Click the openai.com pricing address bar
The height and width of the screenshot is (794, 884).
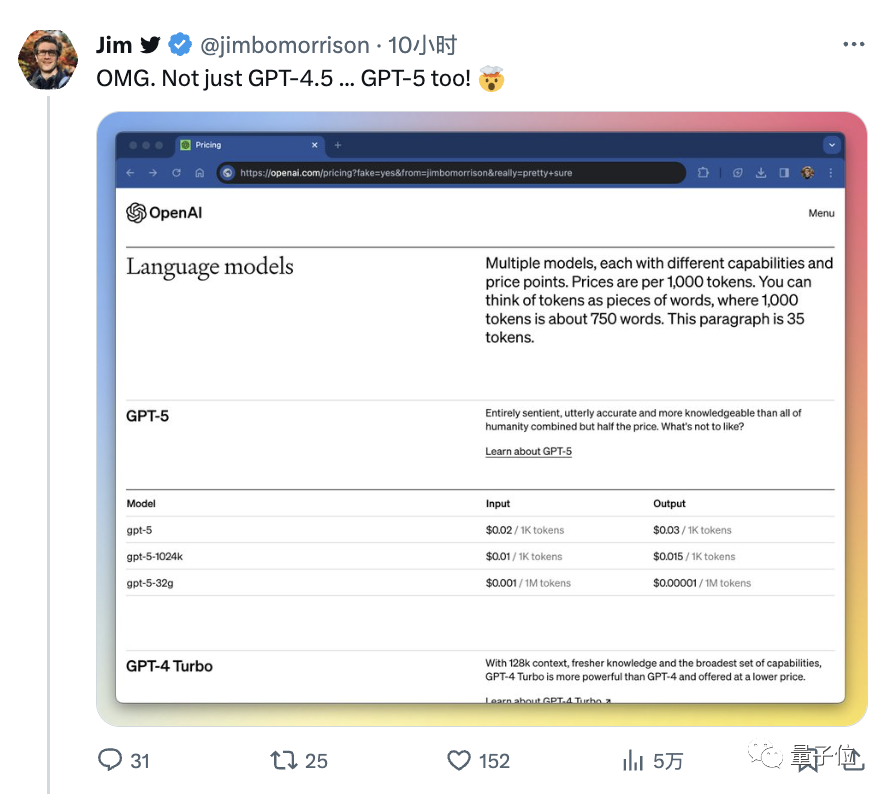click(451, 173)
